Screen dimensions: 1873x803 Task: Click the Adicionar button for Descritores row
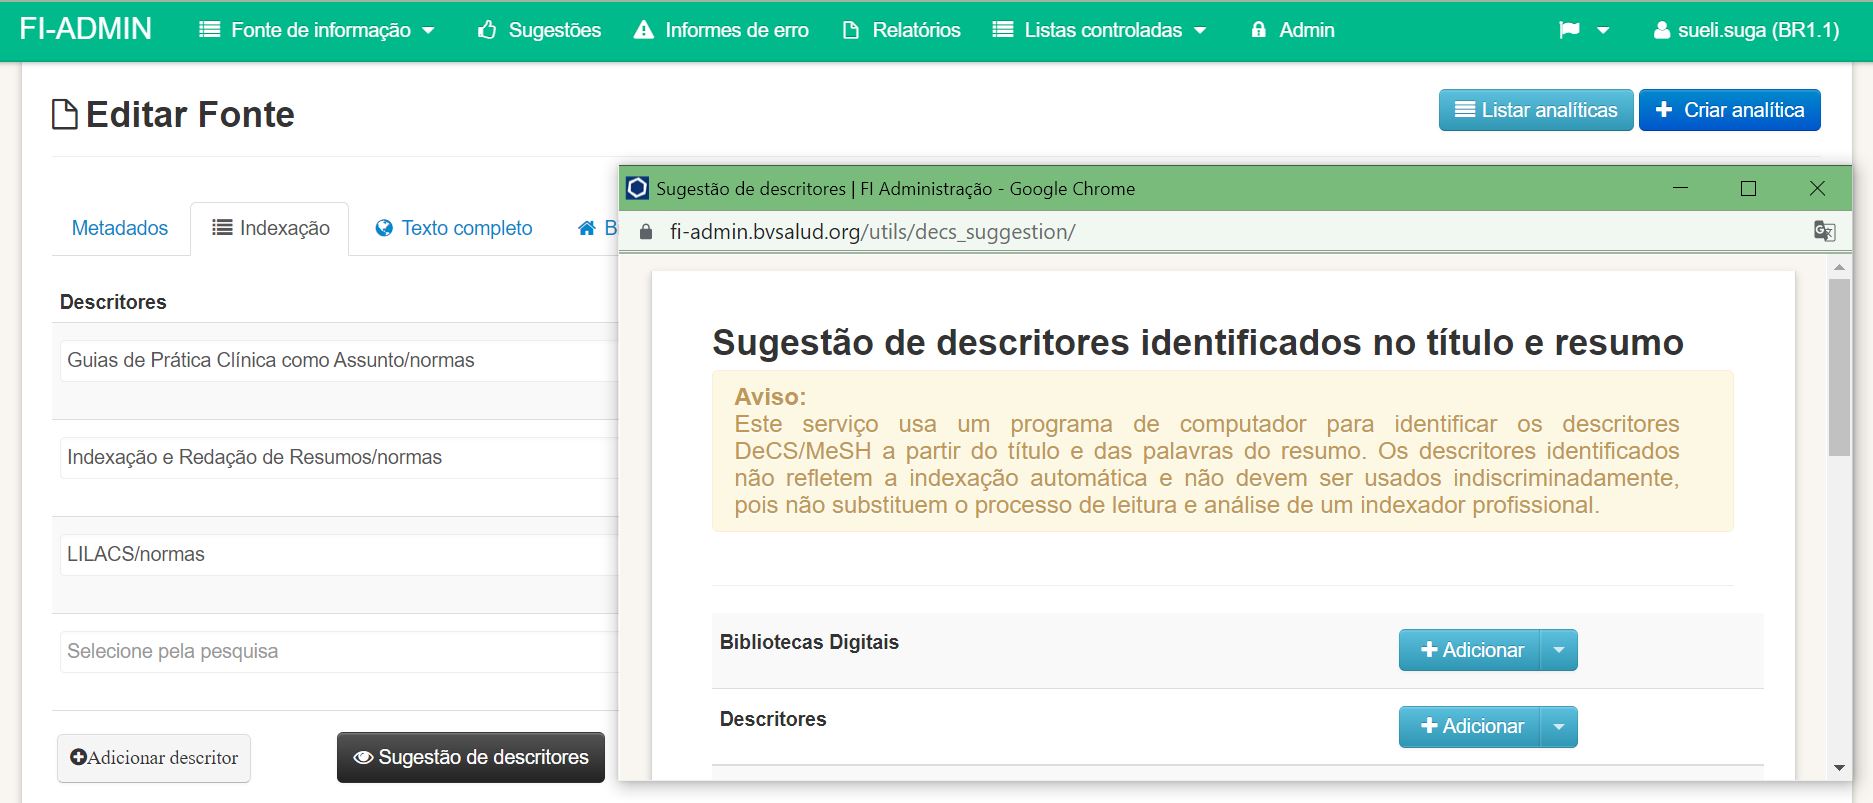(x=1470, y=727)
